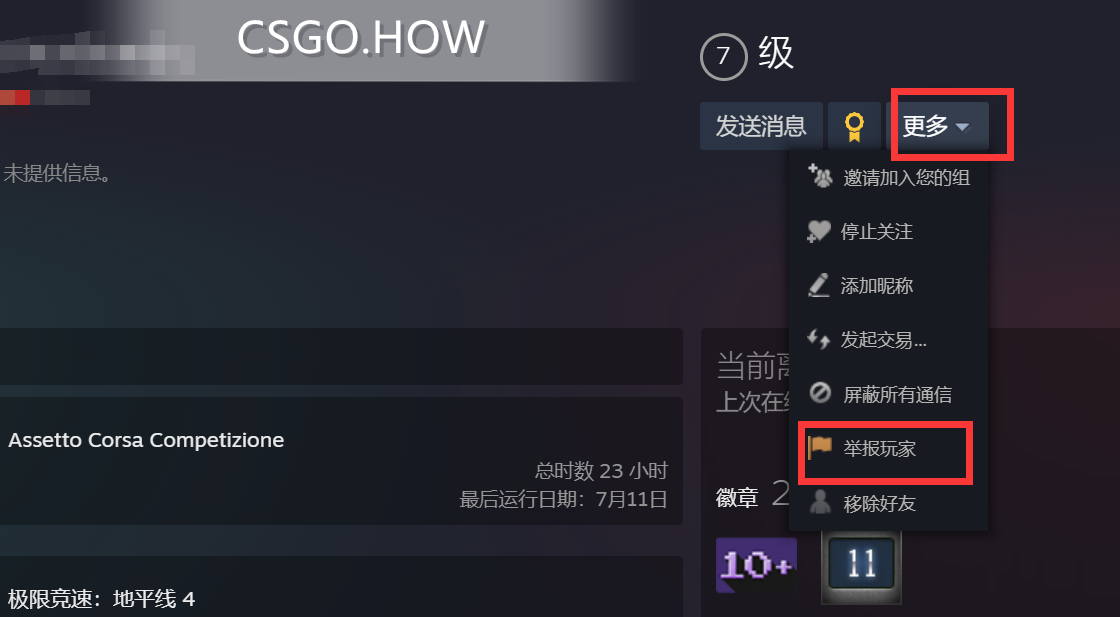This screenshot has height=617, width=1120.
Task: Click the 发送消息 button
Action: pos(761,126)
